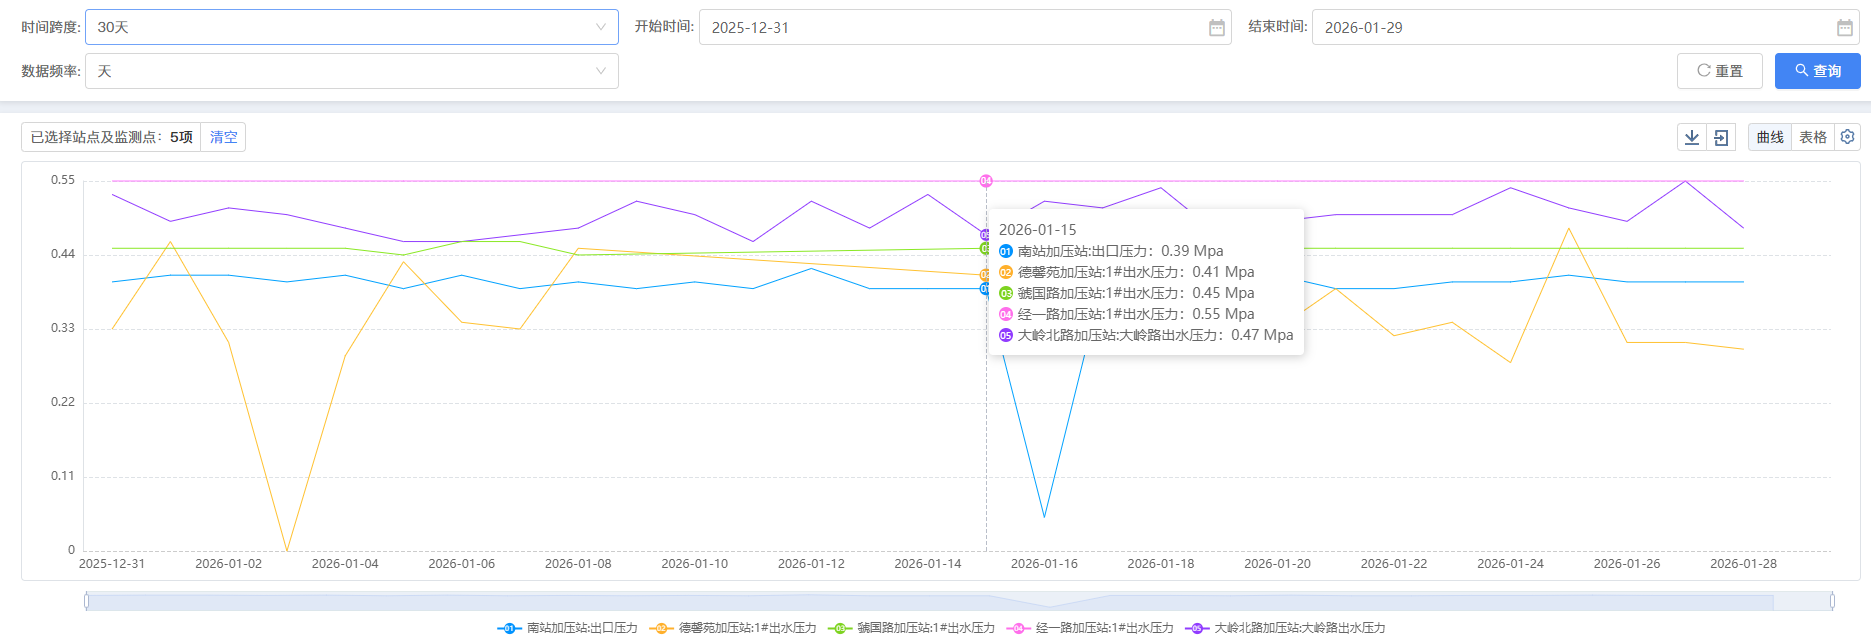Screen dimensions: 1871x638
Task: Hide 德馨苑加压站 series via legend
Action: click(x=733, y=628)
